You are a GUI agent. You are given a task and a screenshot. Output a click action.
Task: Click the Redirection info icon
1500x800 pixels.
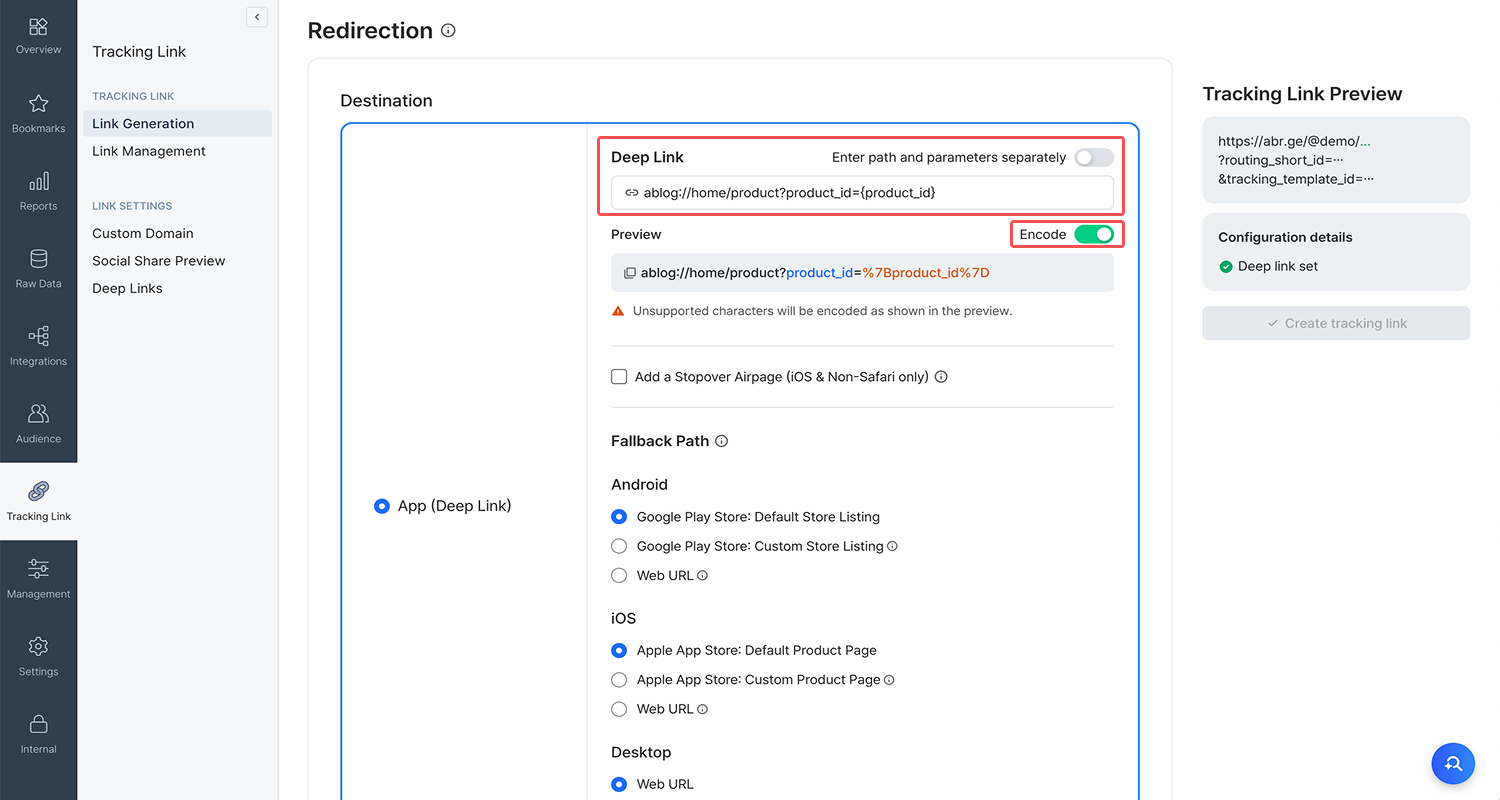pos(448,31)
